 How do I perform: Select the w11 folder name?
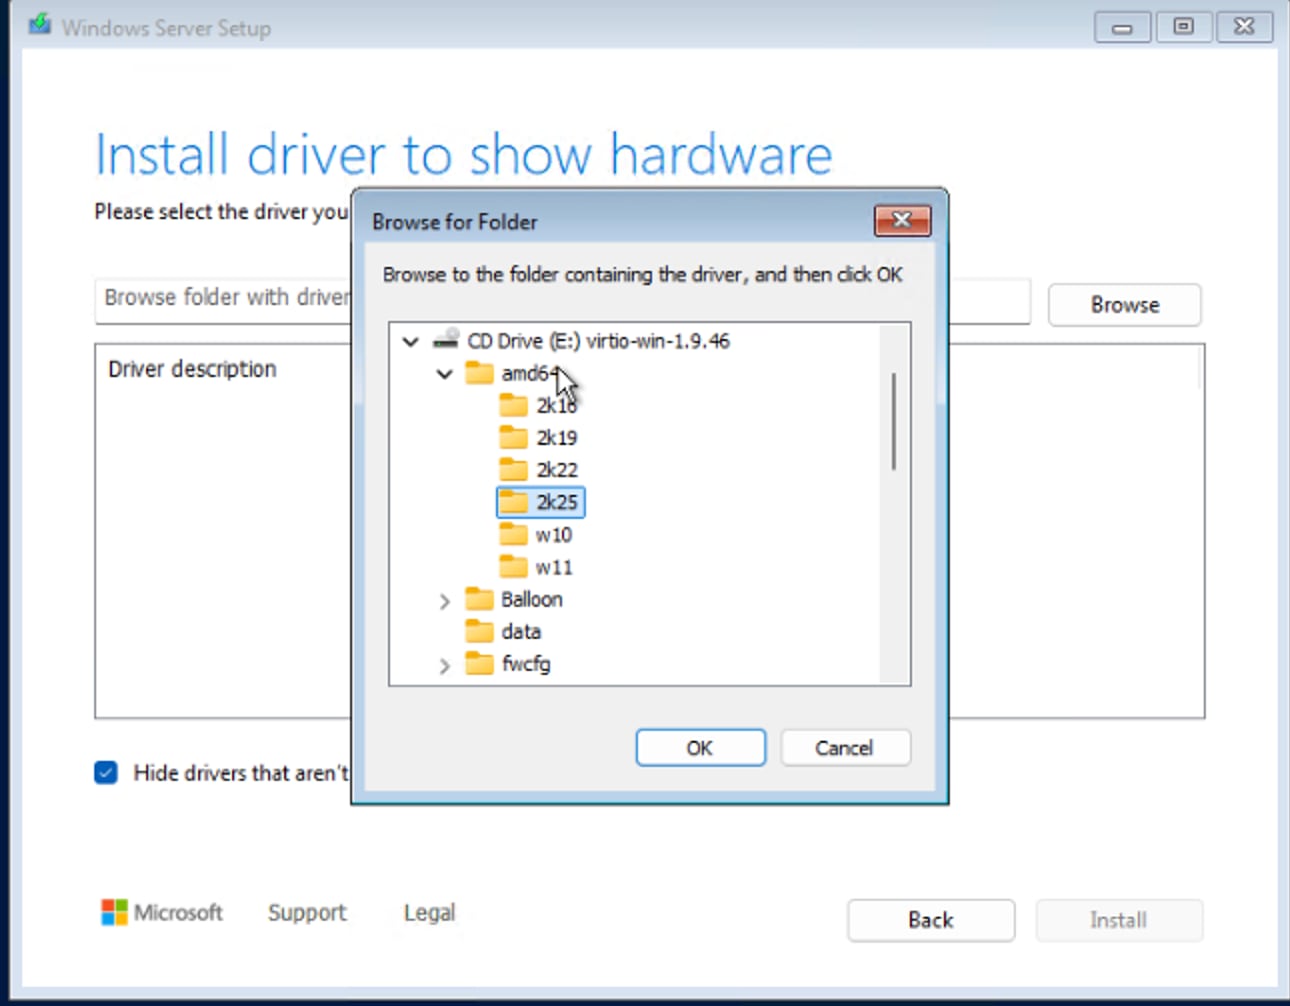554,567
